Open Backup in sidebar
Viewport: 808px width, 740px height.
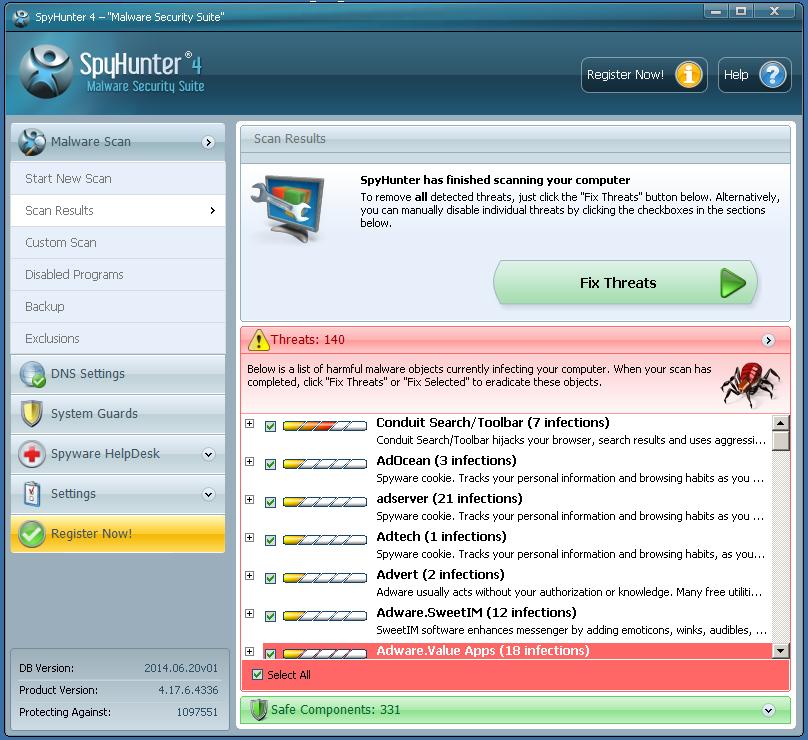[118, 307]
